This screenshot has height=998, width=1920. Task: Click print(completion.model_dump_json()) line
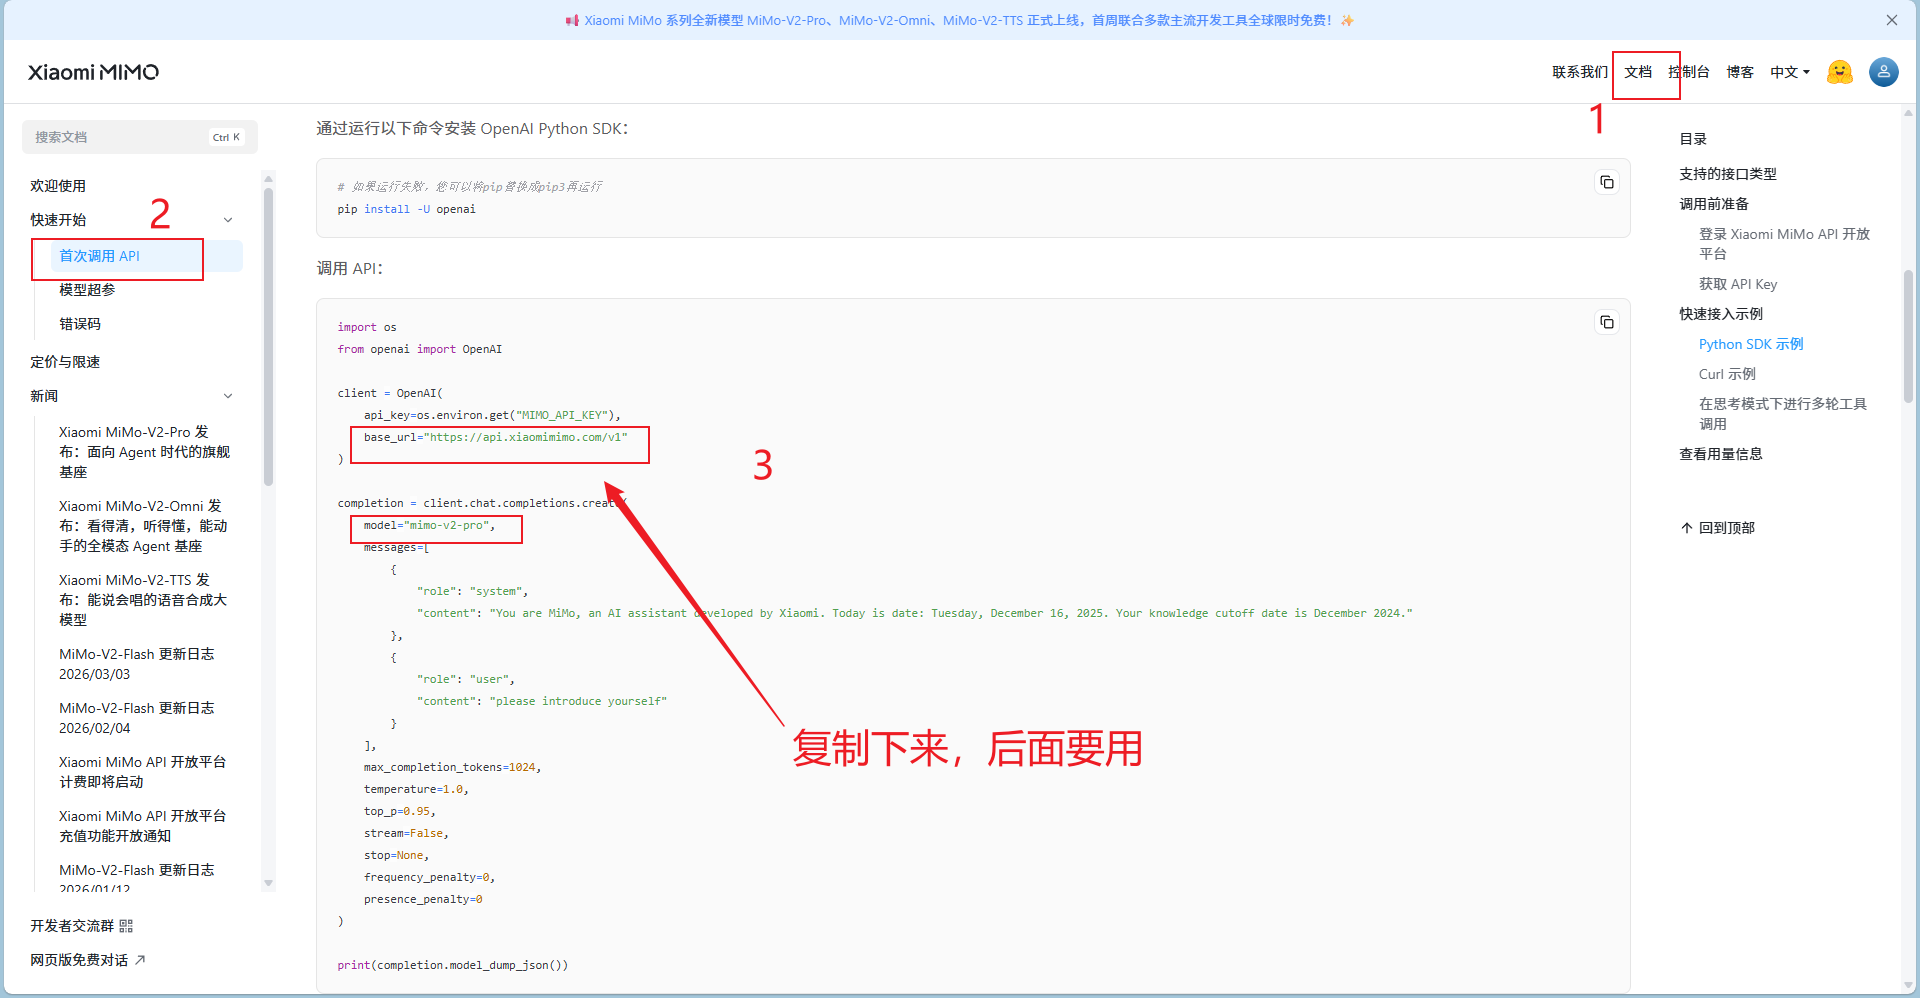(x=452, y=965)
